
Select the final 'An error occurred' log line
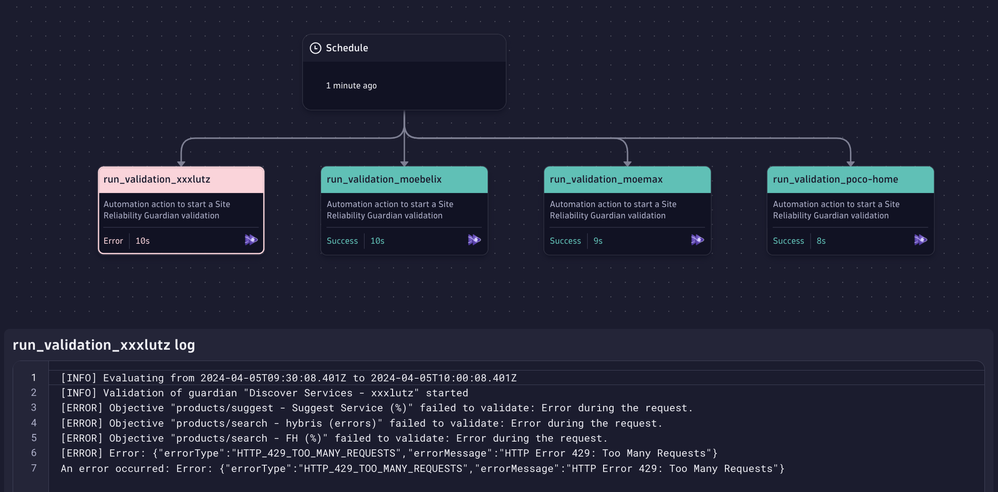[x=422, y=468]
